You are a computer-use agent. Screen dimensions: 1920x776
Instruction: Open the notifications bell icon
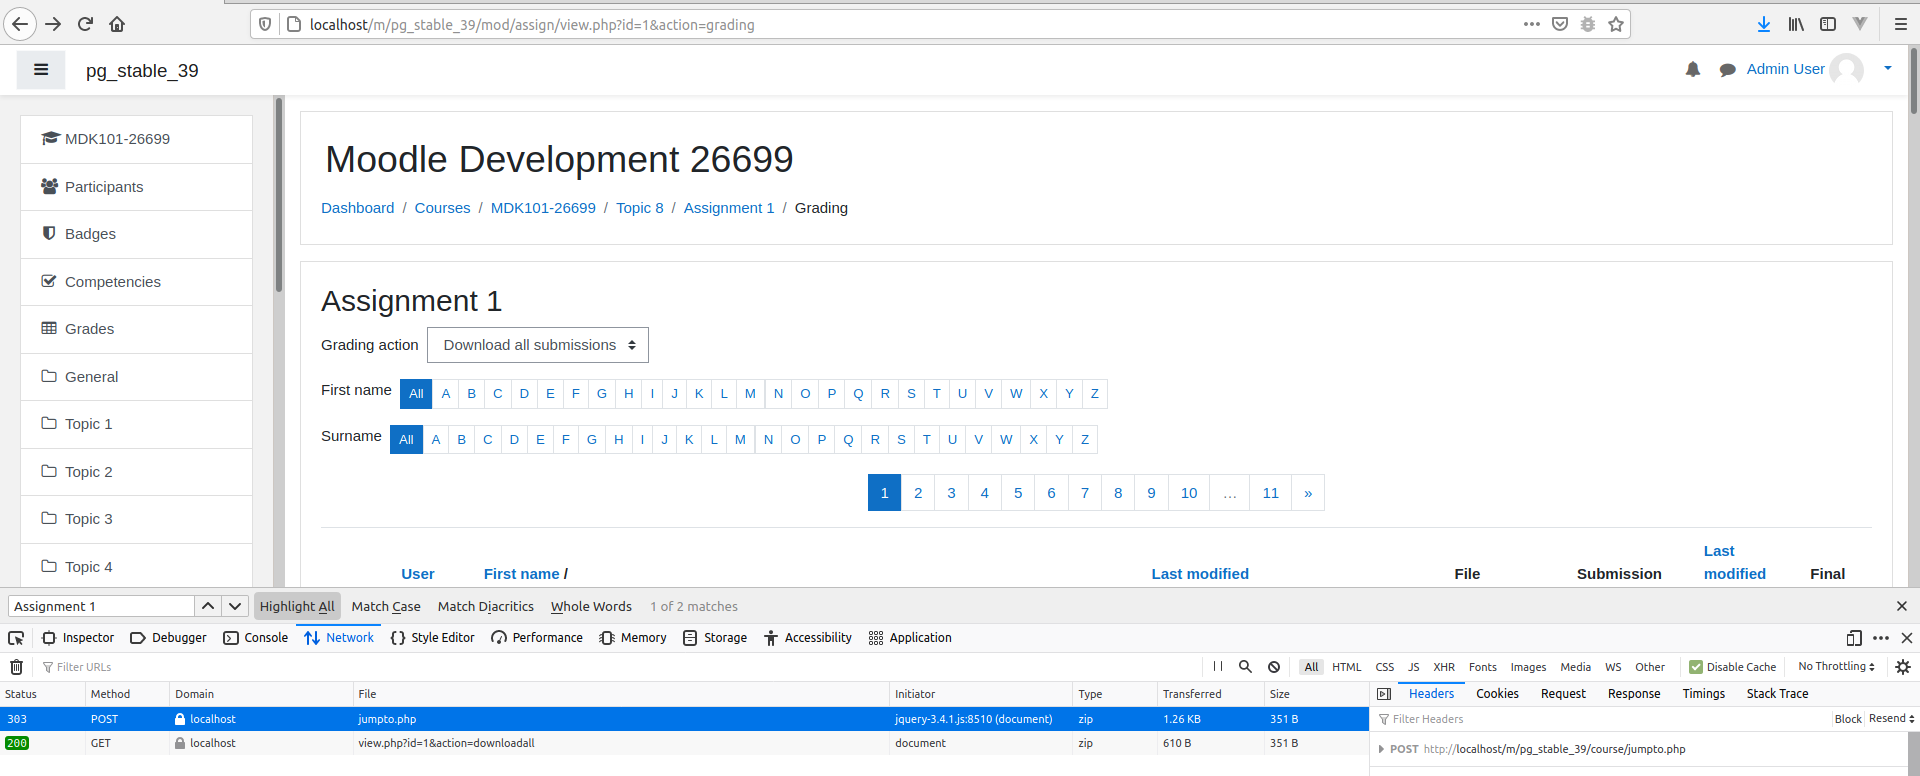pyautogui.click(x=1693, y=69)
